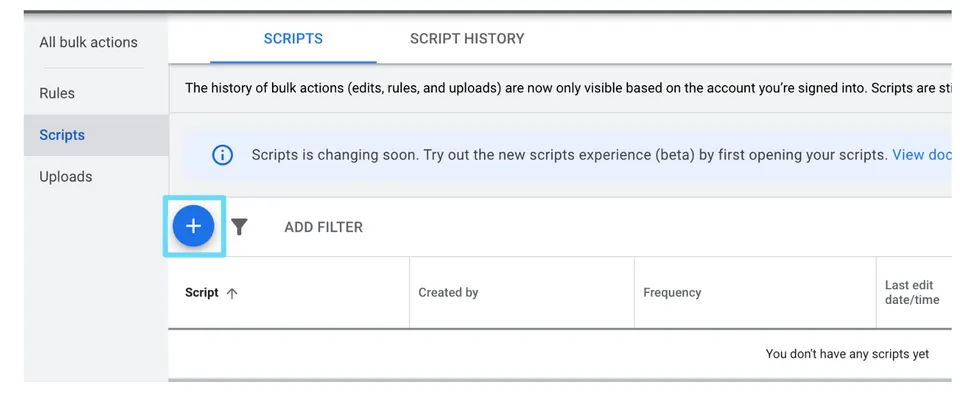Open Rules in the sidebar
The image size is (960, 398).
click(57, 93)
